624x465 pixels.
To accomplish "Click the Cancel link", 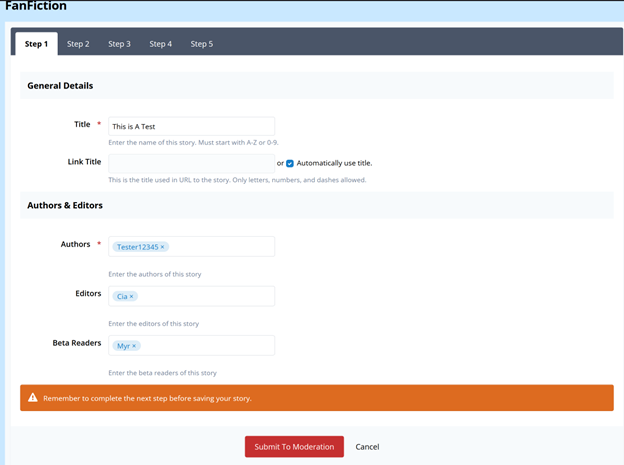I will [x=367, y=447].
